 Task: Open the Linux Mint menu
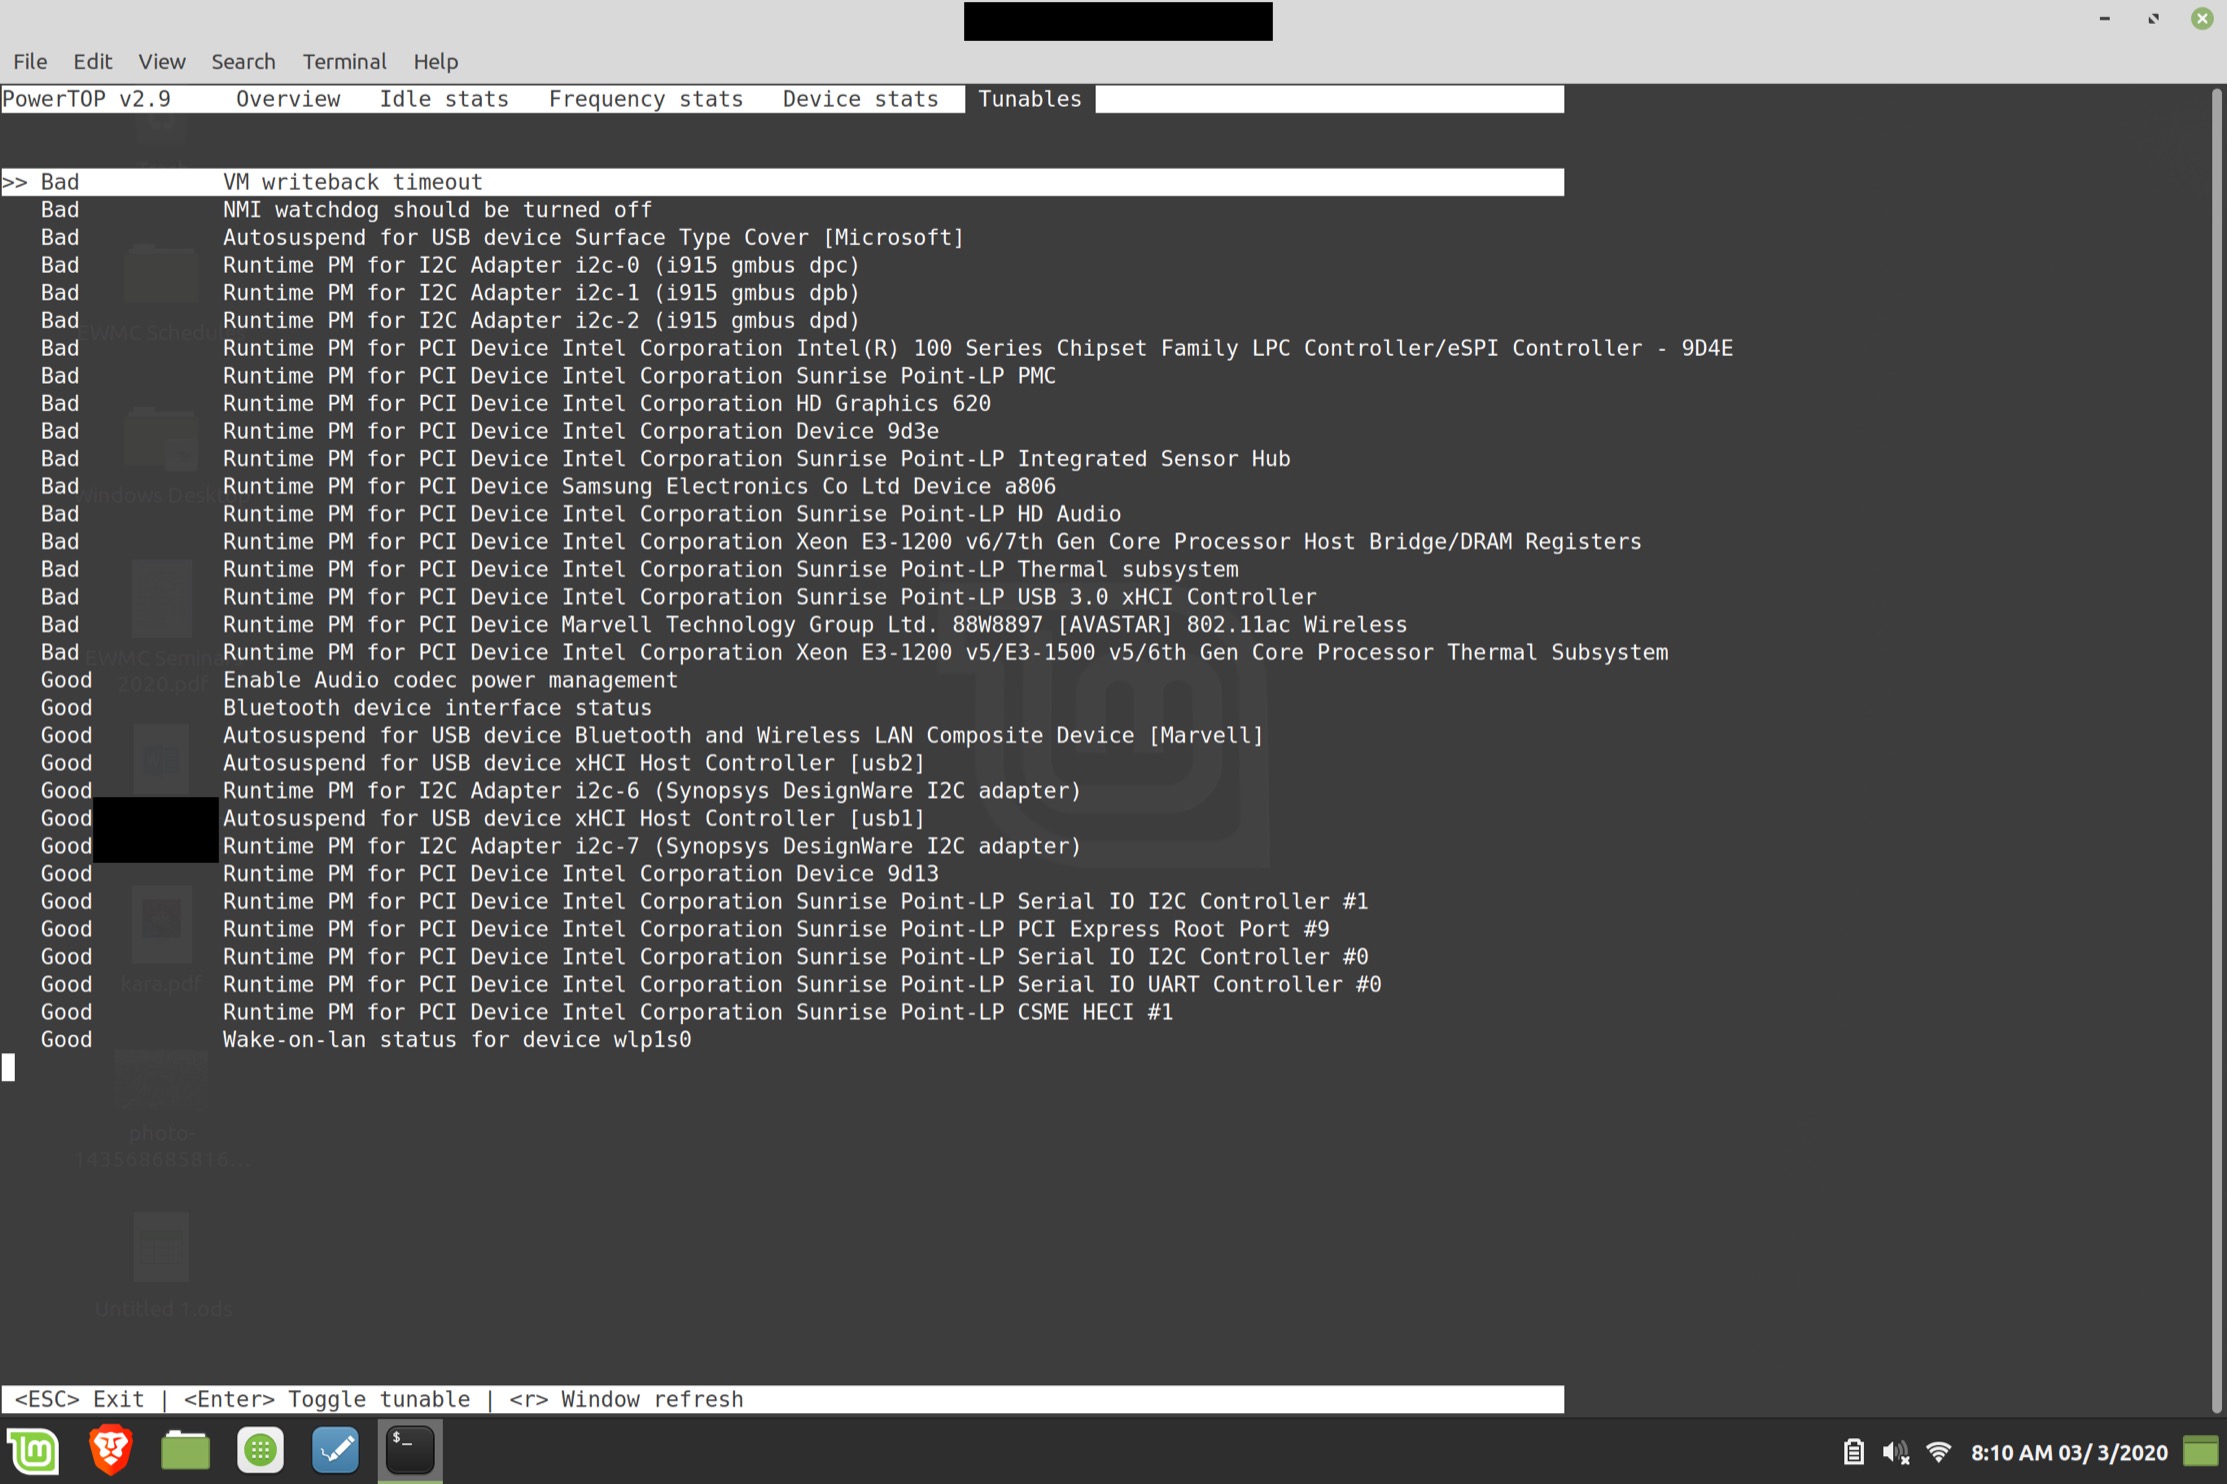[34, 1450]
